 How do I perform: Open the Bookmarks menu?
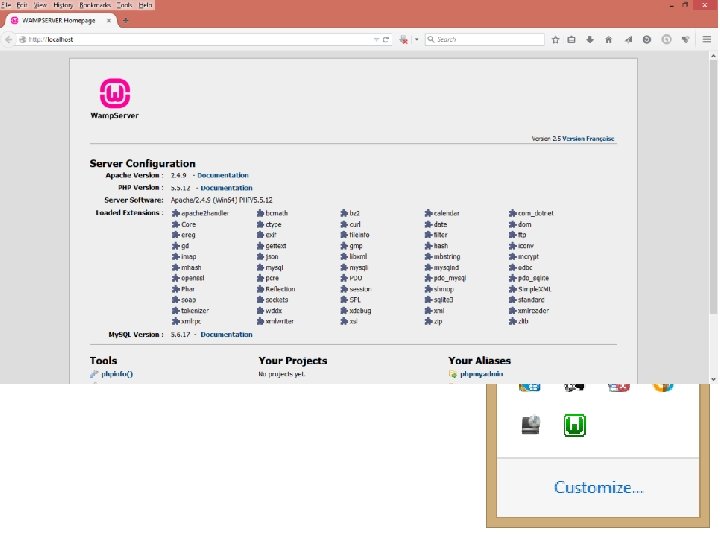coord(95,5)
